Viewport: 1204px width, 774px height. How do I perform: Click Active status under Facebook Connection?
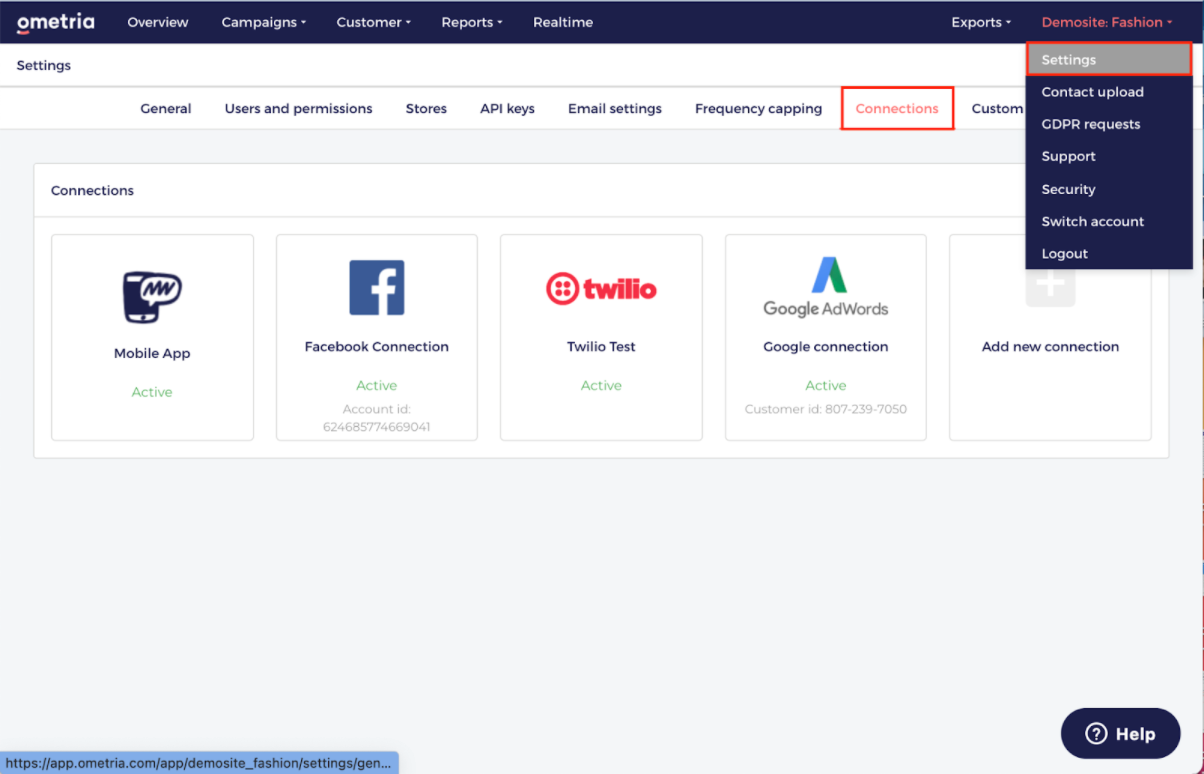tap(376, 385)
